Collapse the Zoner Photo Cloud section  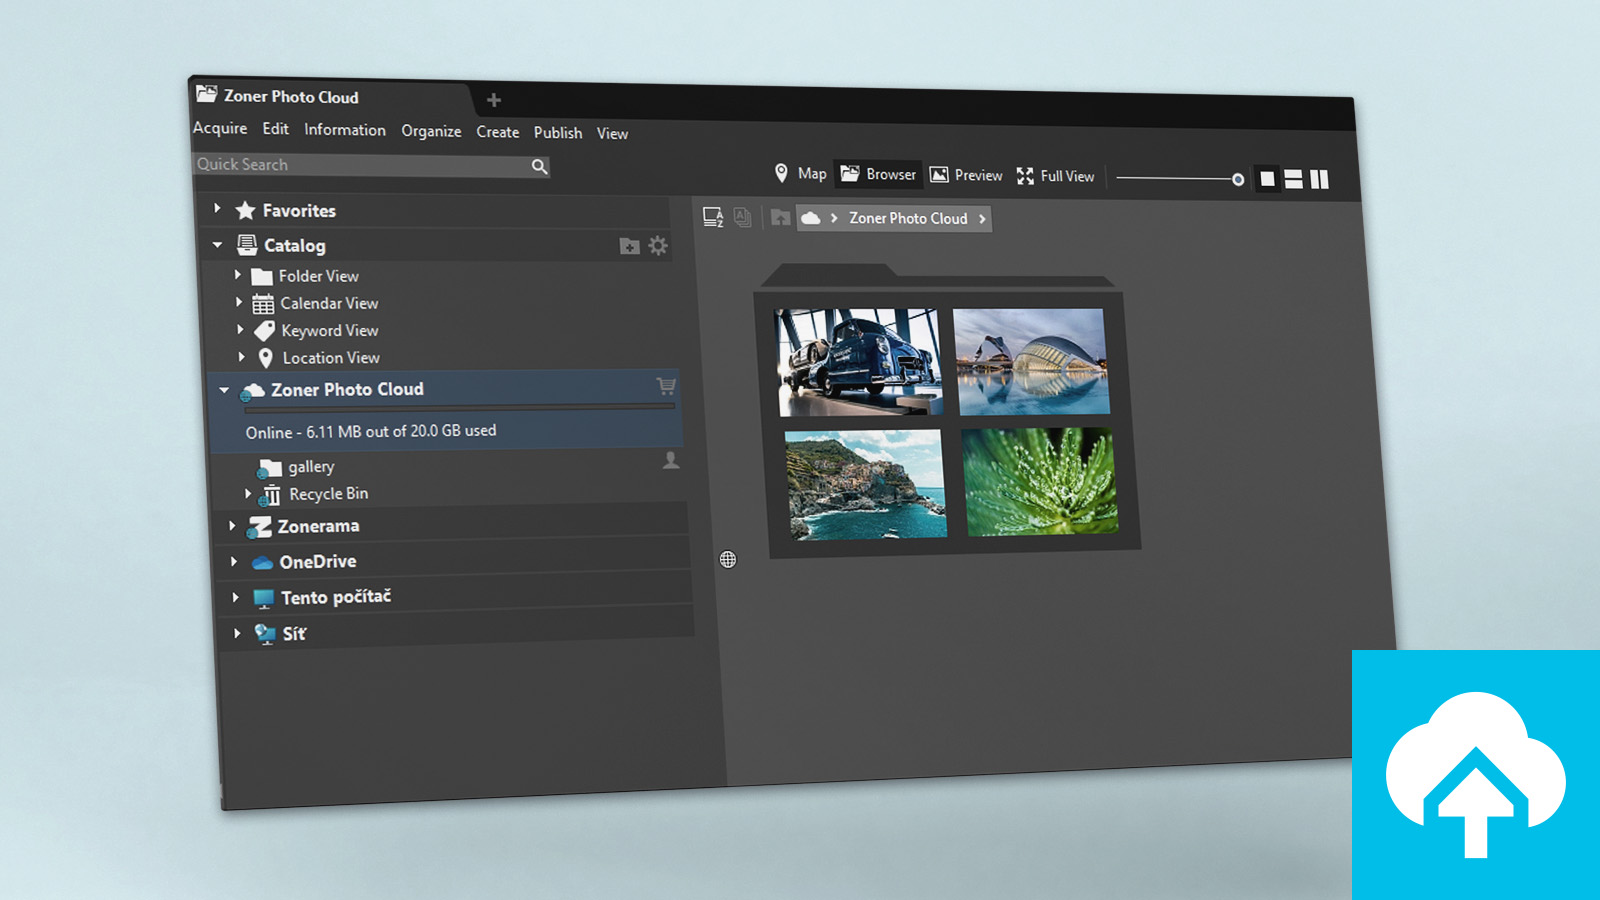tap(224, 390)
